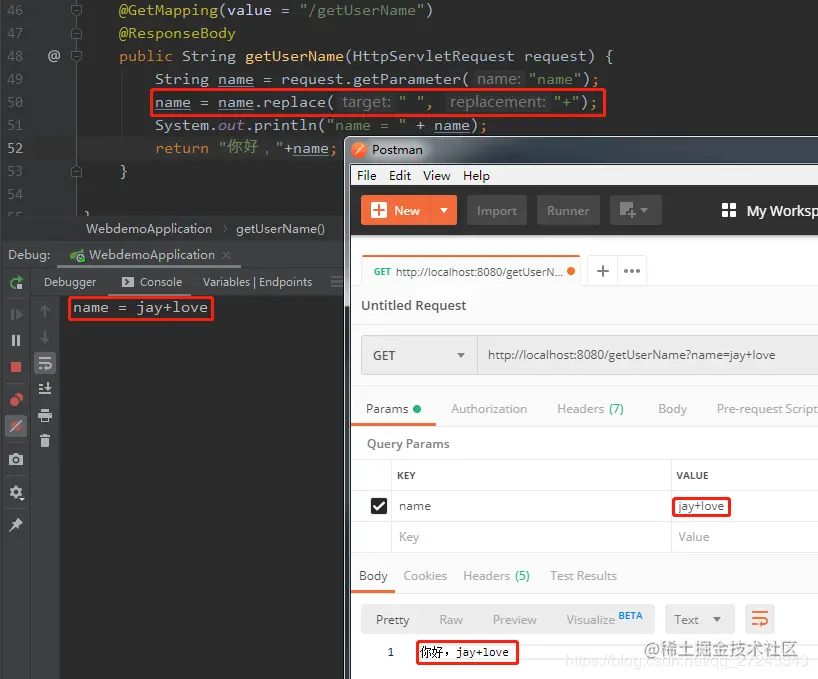Switch to the Console tab
This screenshot has width=818, height=679.
click(x=152, y=282)
